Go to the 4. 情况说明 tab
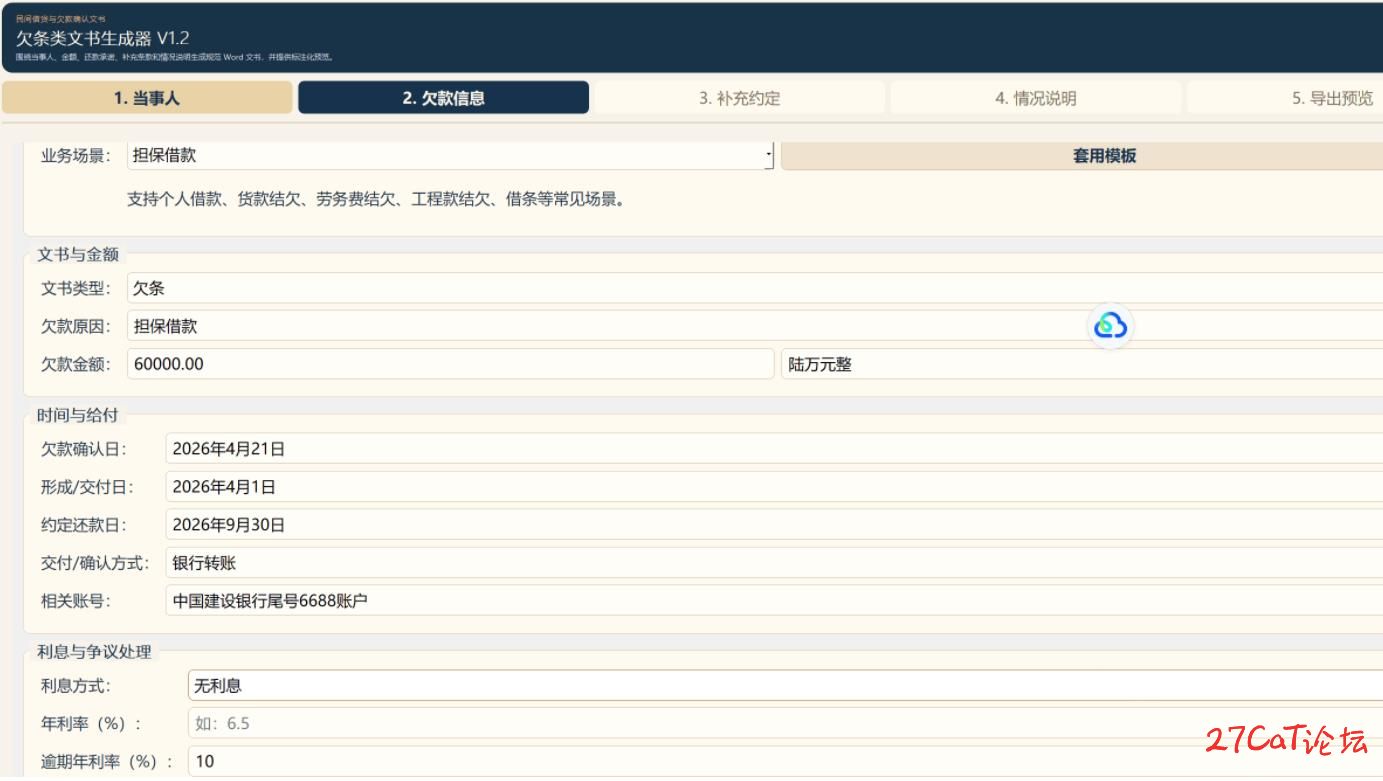Image resolution: width=1383 pixels, height=781 pixels. [1035, 98]
